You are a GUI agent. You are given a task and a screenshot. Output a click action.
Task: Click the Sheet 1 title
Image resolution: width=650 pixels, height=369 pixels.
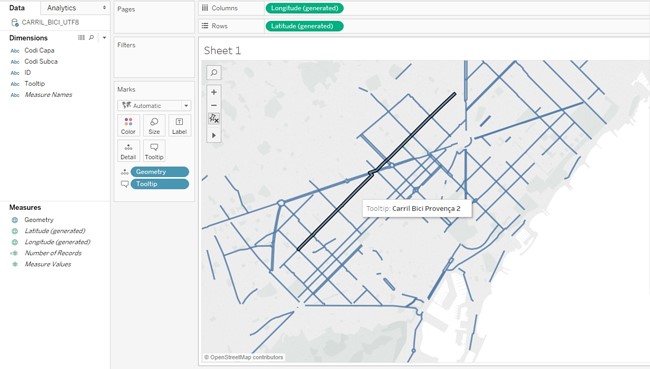(x=222, y=51)
